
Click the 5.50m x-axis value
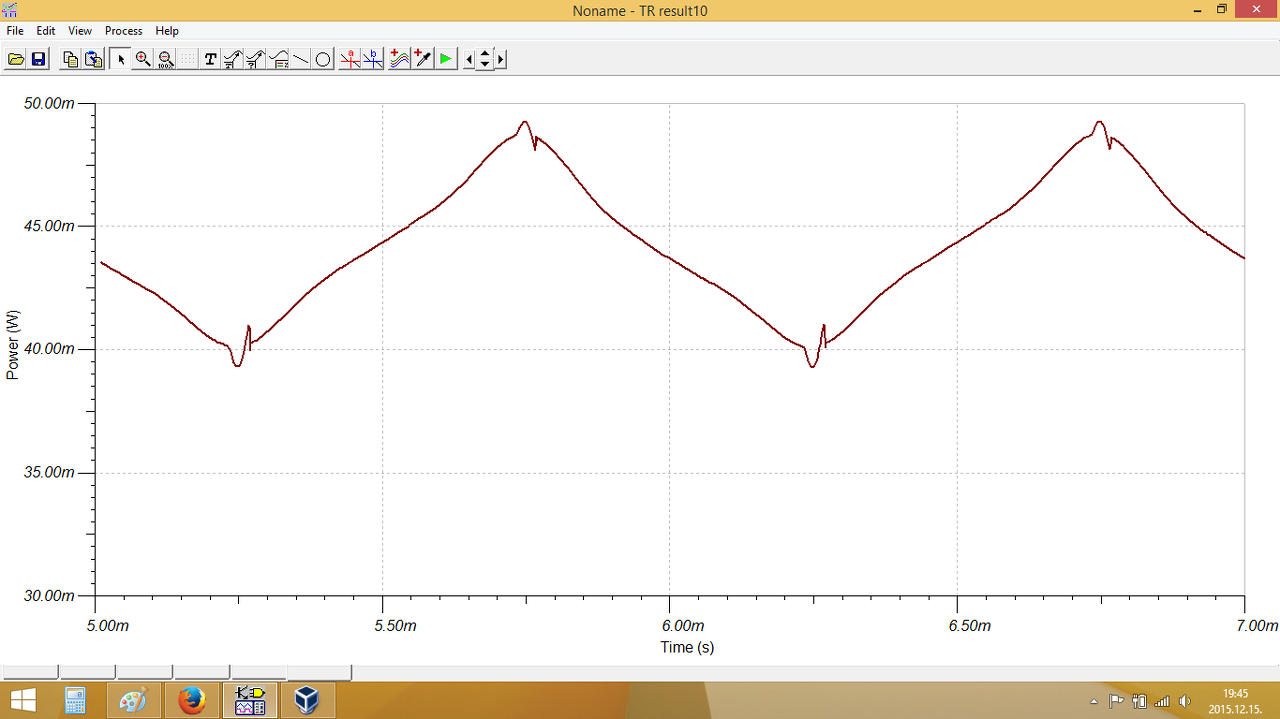pyautogui.click(x=394, y=626)
